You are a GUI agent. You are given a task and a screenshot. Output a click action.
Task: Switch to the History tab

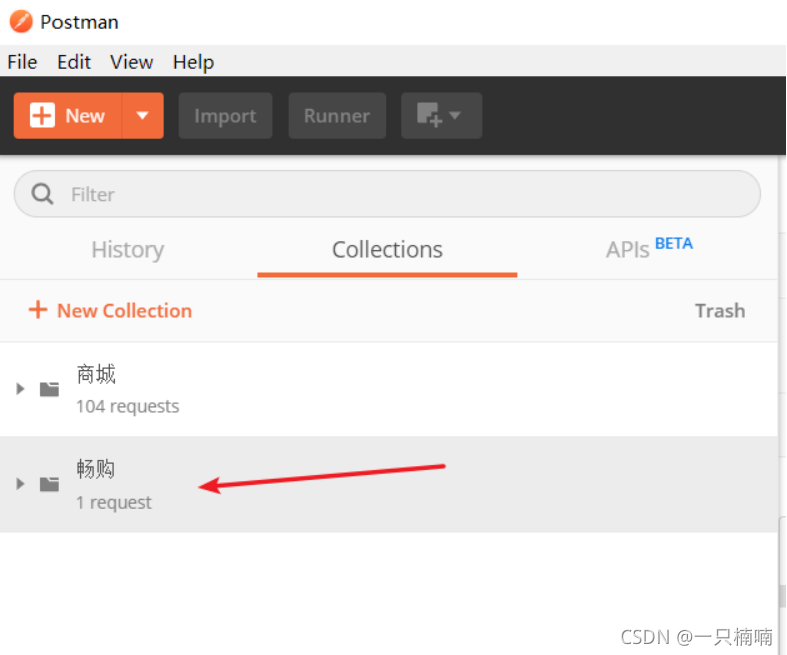[127, 249]
